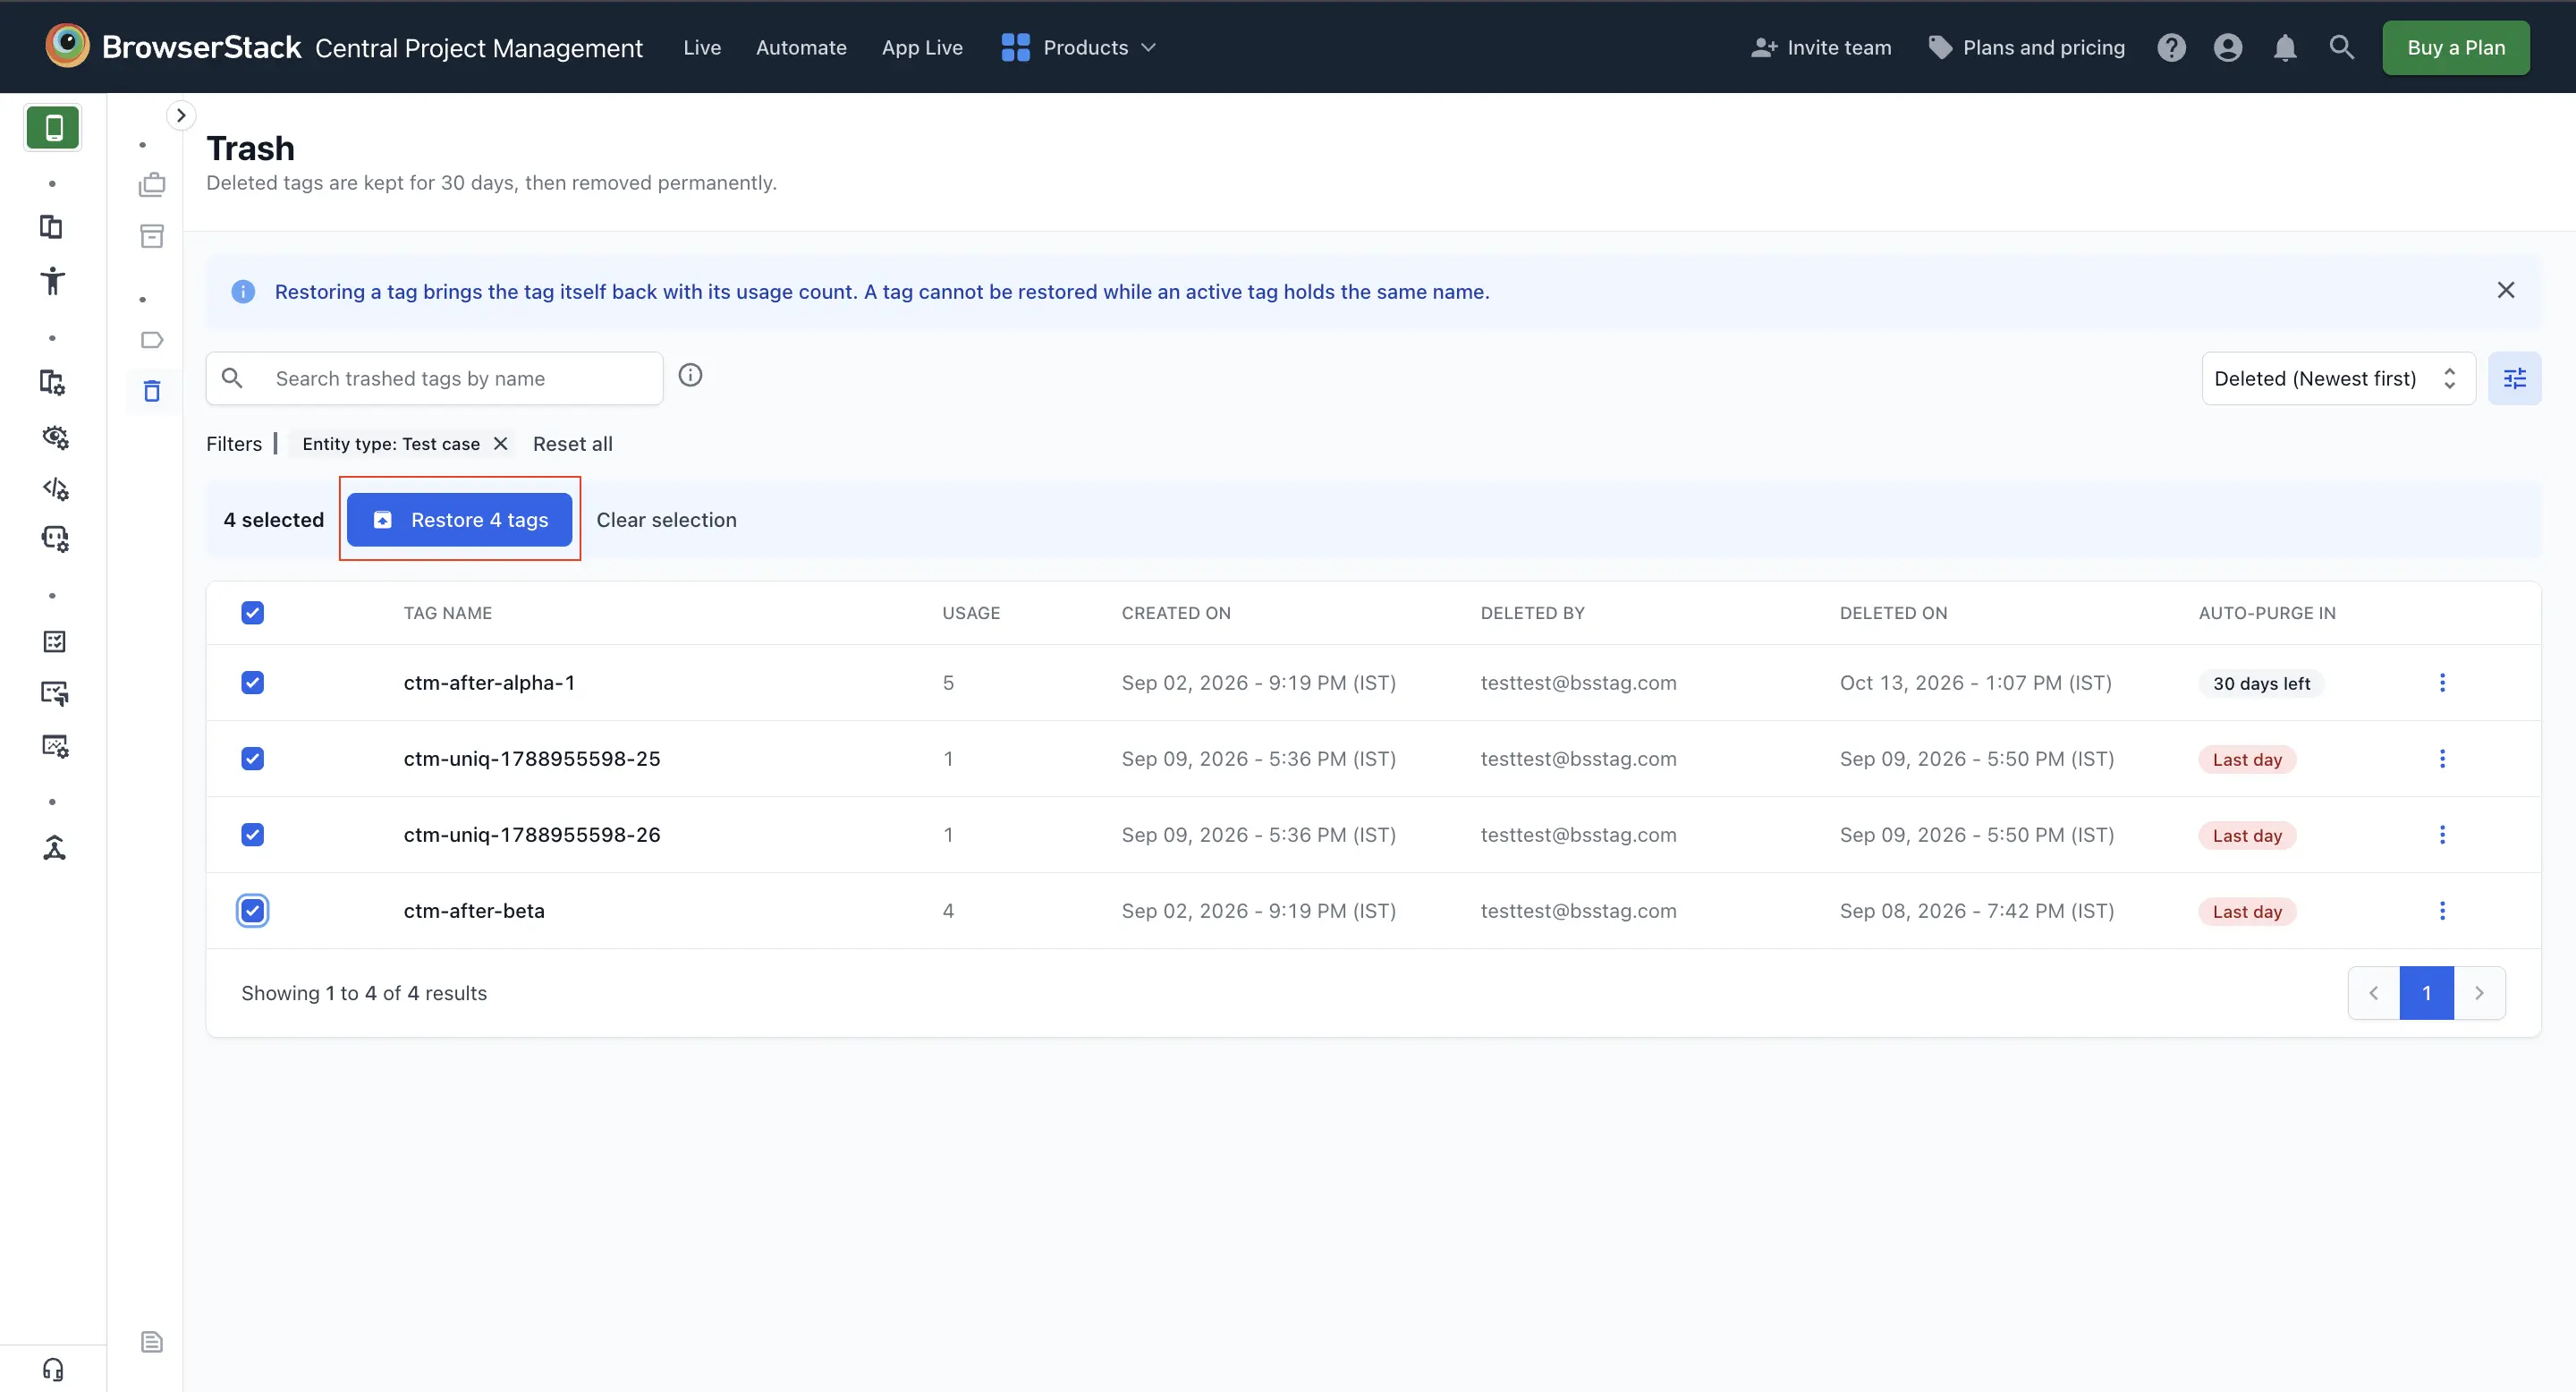2576x1392 pixels.
Task: Remove the Entity type: Test case filter chip
Action: (501, 444)
